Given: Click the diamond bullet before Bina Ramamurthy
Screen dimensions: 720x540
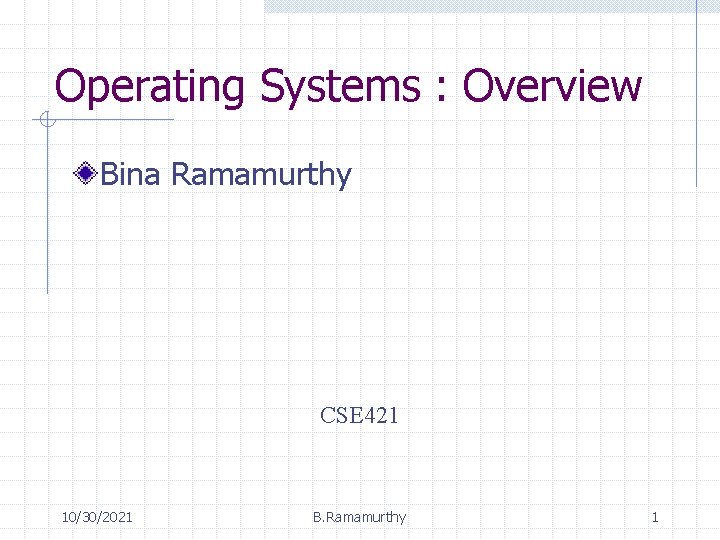Looking at the screenshot, I should pyautogui.click(x=85, y=173).
